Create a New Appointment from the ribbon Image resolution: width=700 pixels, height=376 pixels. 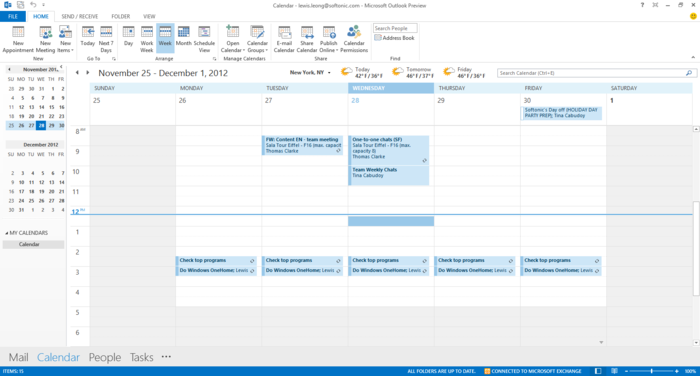[18, 39]
